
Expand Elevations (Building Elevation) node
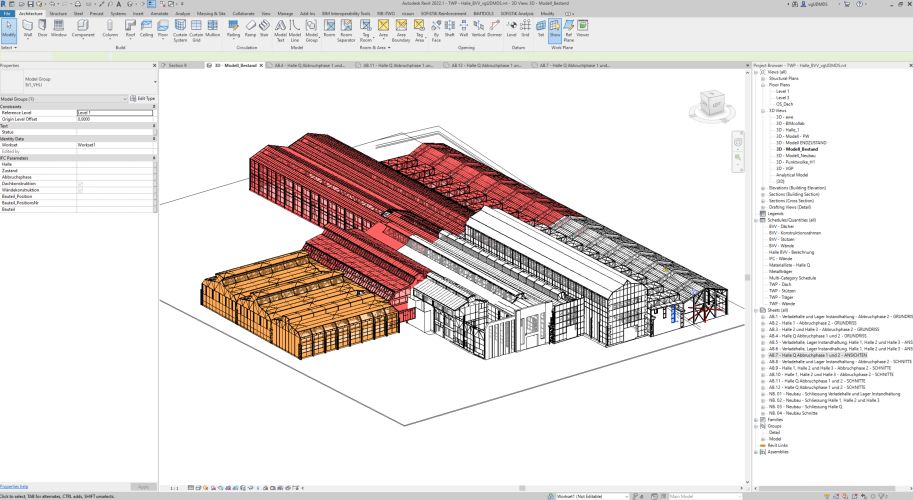[x=762, y=187]
